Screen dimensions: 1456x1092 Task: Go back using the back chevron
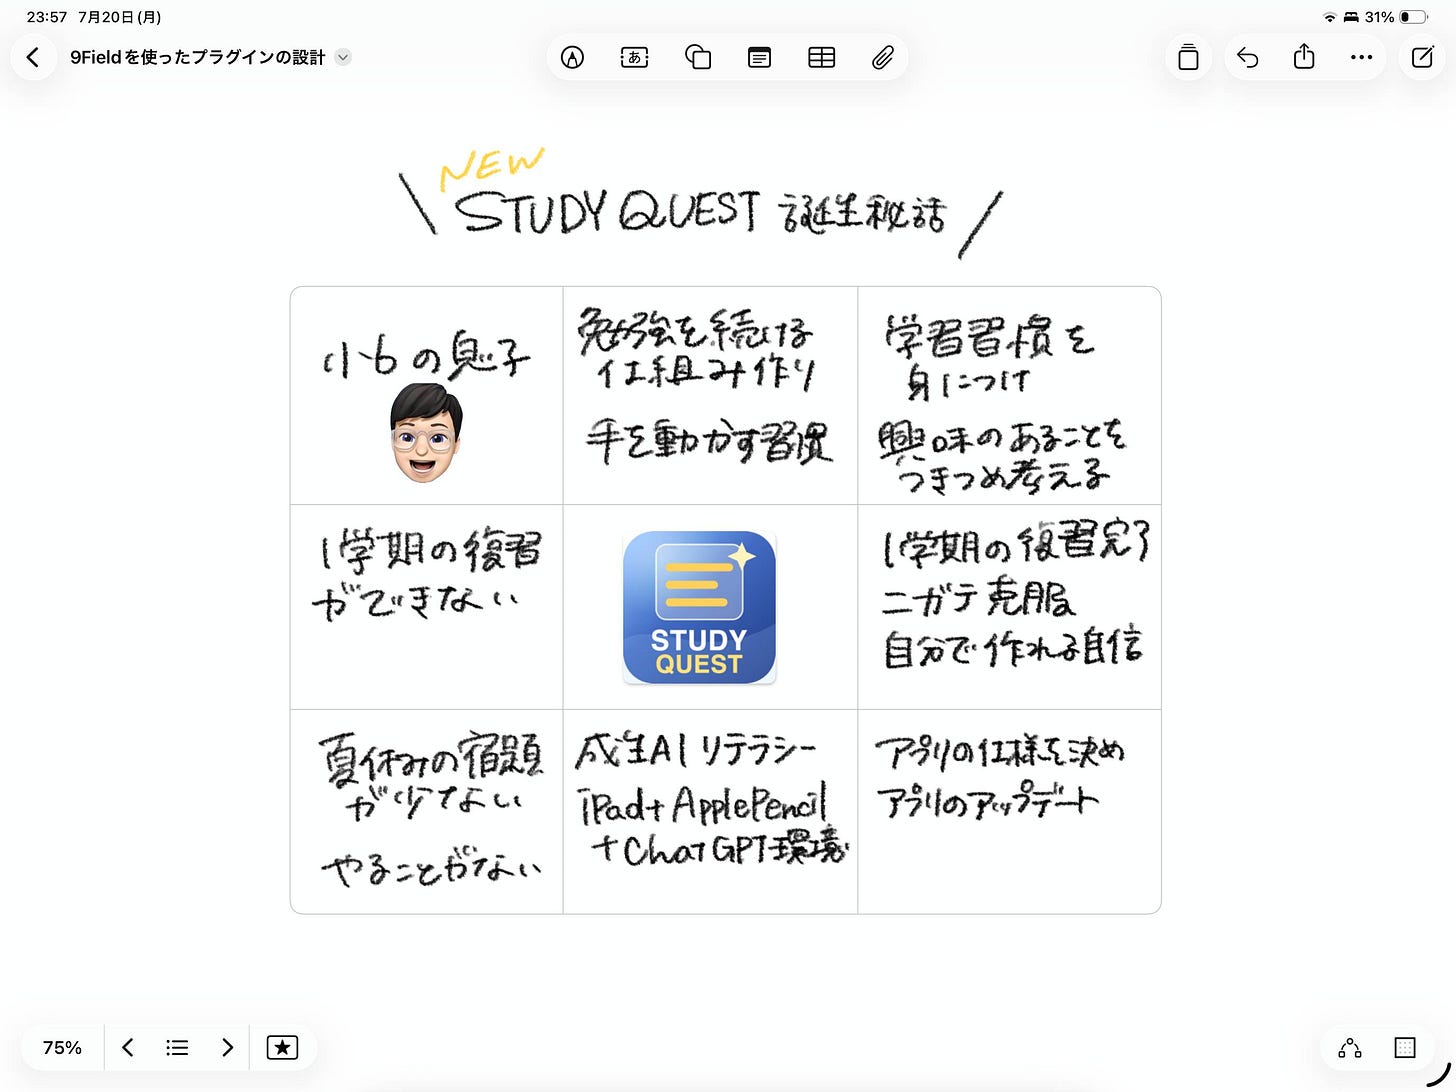33,57
